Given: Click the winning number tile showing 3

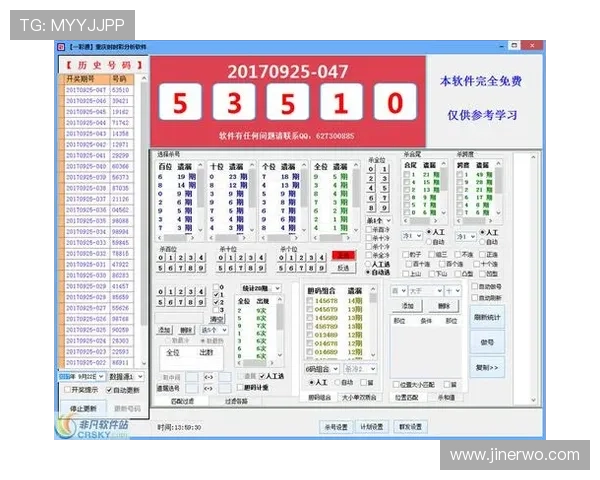Looking at the screenshot, I should click(234, 102).
